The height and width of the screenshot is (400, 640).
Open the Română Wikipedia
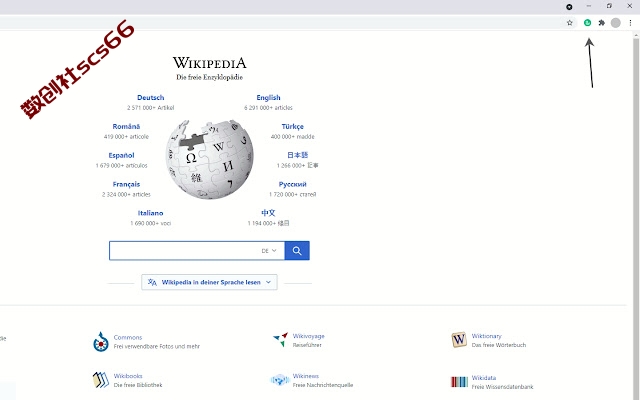coord(126,127)
